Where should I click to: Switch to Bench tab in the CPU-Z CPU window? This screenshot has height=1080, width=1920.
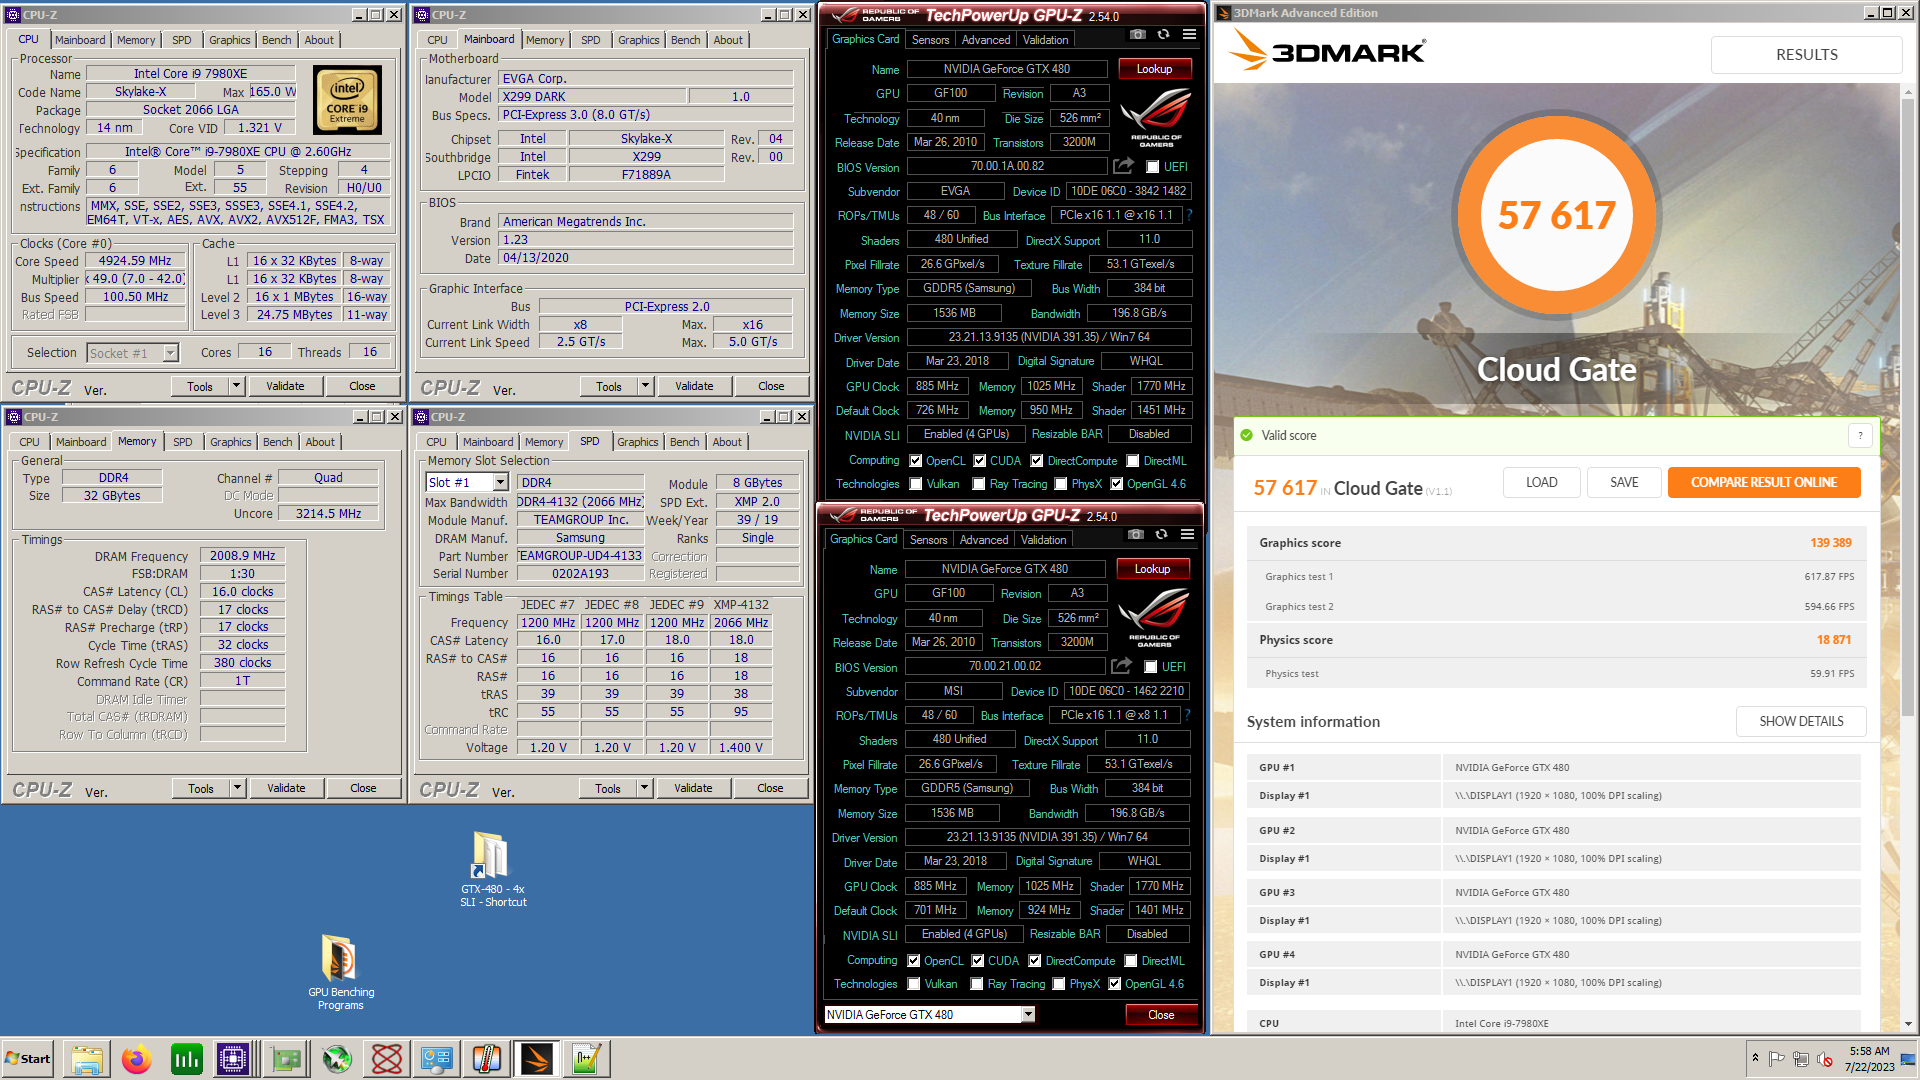pos(277,40)
